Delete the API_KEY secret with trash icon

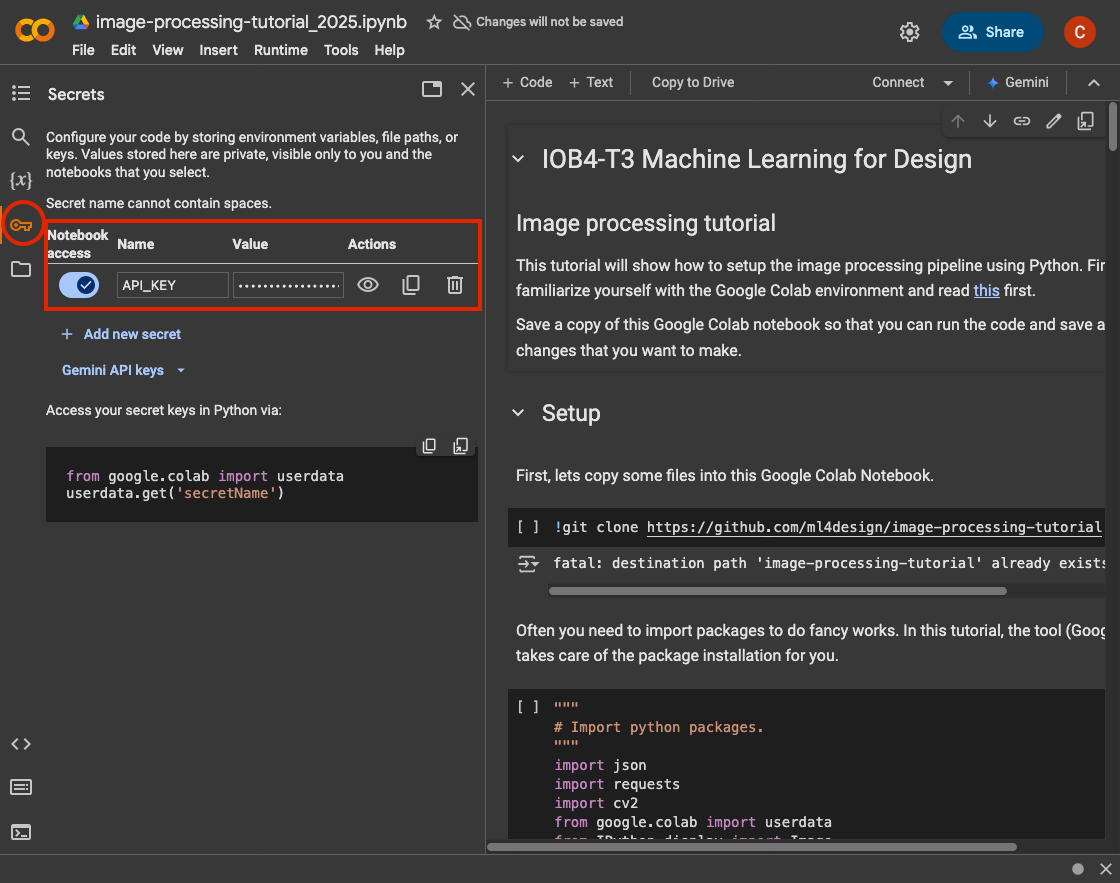(454, 285)
